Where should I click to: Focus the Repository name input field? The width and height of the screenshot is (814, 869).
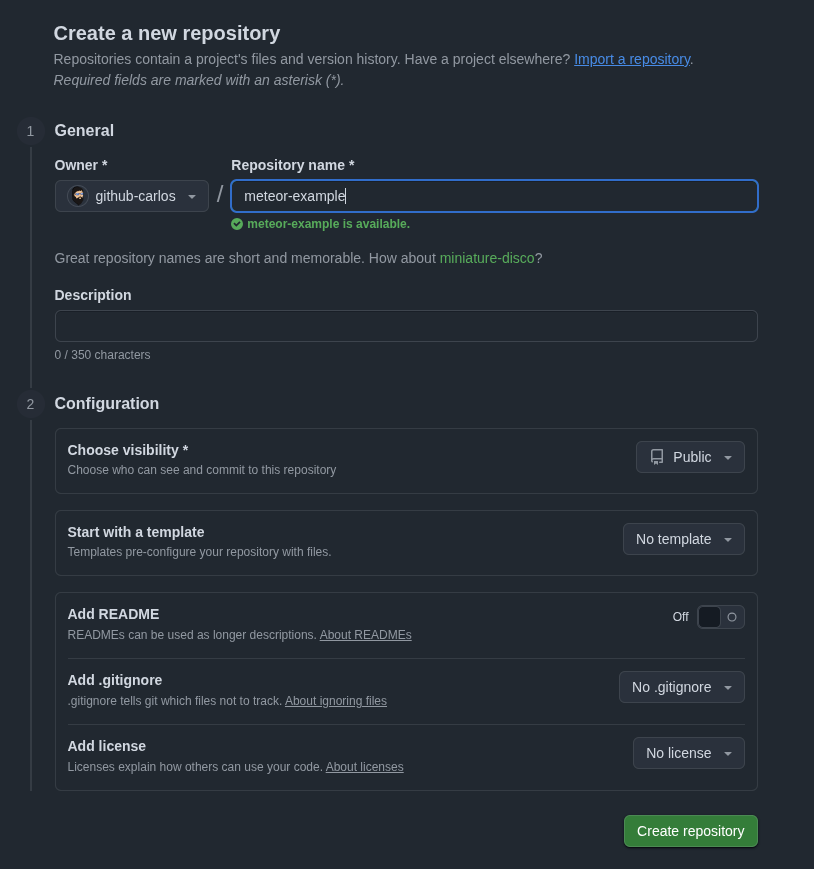(494, 196)
